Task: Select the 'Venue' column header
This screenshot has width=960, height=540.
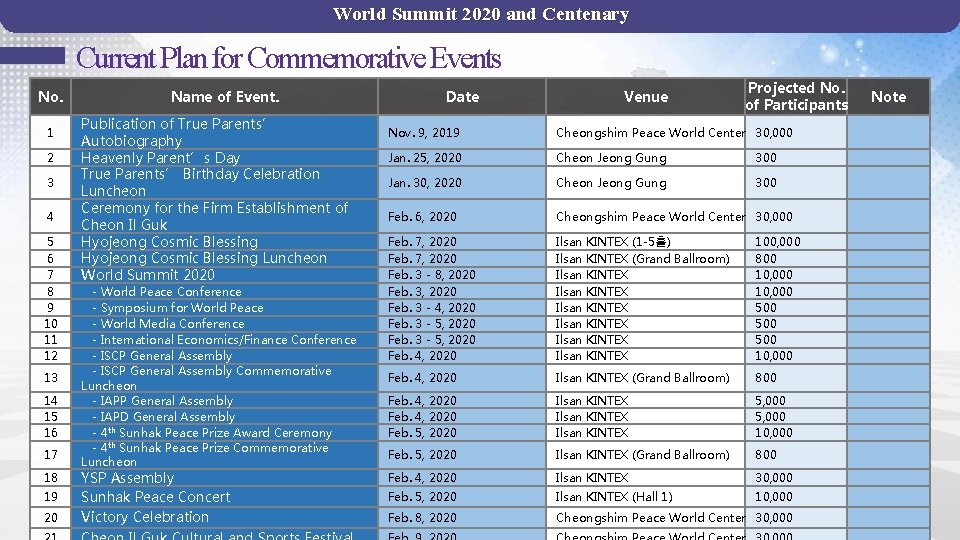Action: click(645, 97)
